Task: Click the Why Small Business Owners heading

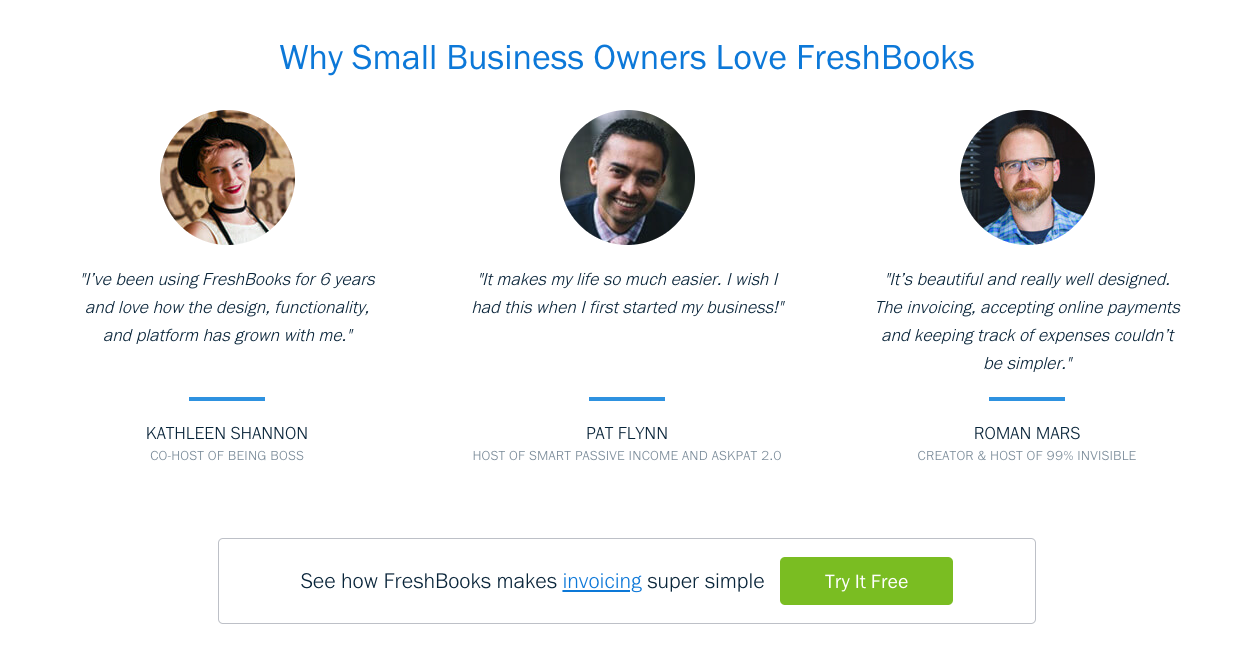Action: (627, 58)
